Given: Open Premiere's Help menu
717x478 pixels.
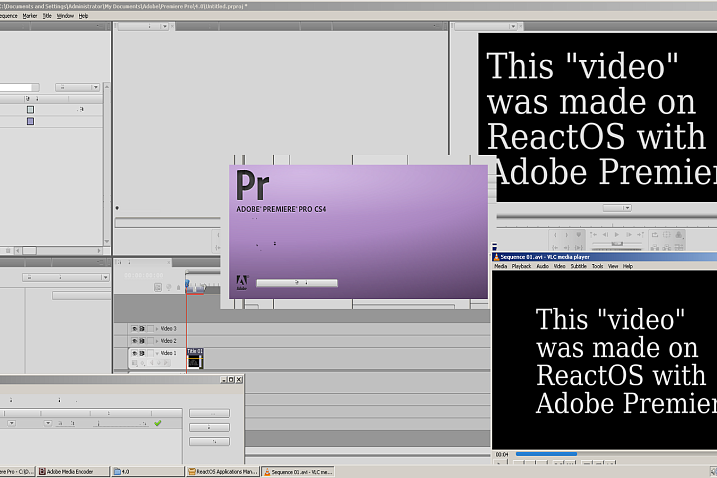Looking at the screenshot, I should 83,16.
